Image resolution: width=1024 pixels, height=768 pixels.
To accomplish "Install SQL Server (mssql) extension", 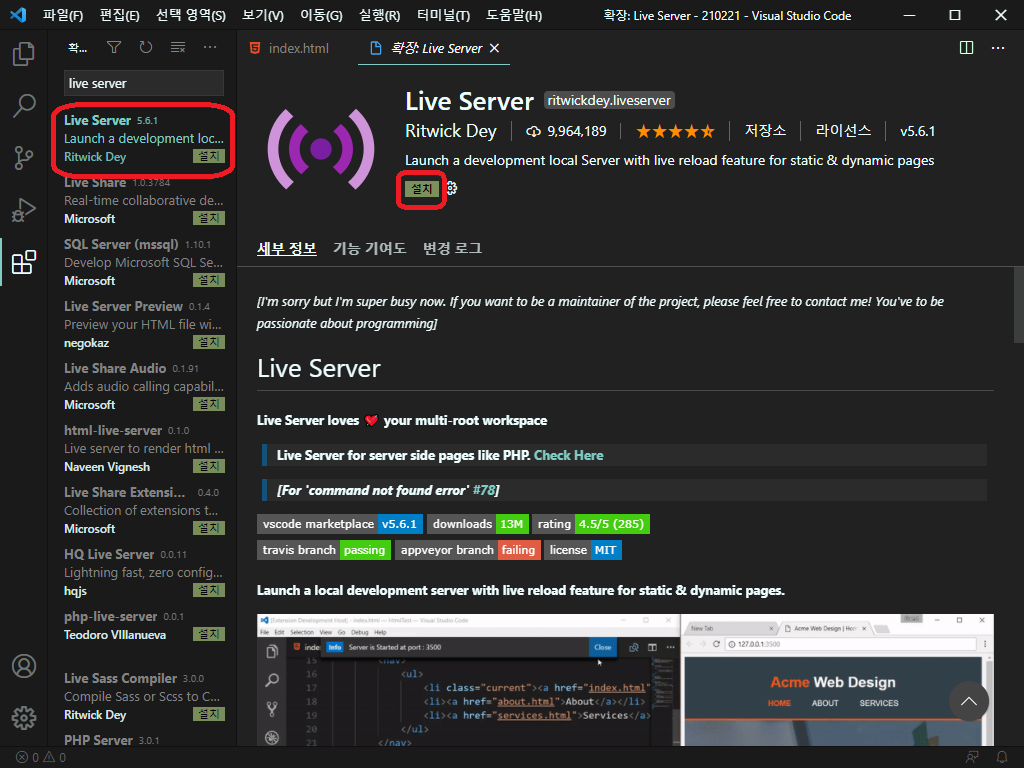I will pyautogui.click(x=208, y=280).
